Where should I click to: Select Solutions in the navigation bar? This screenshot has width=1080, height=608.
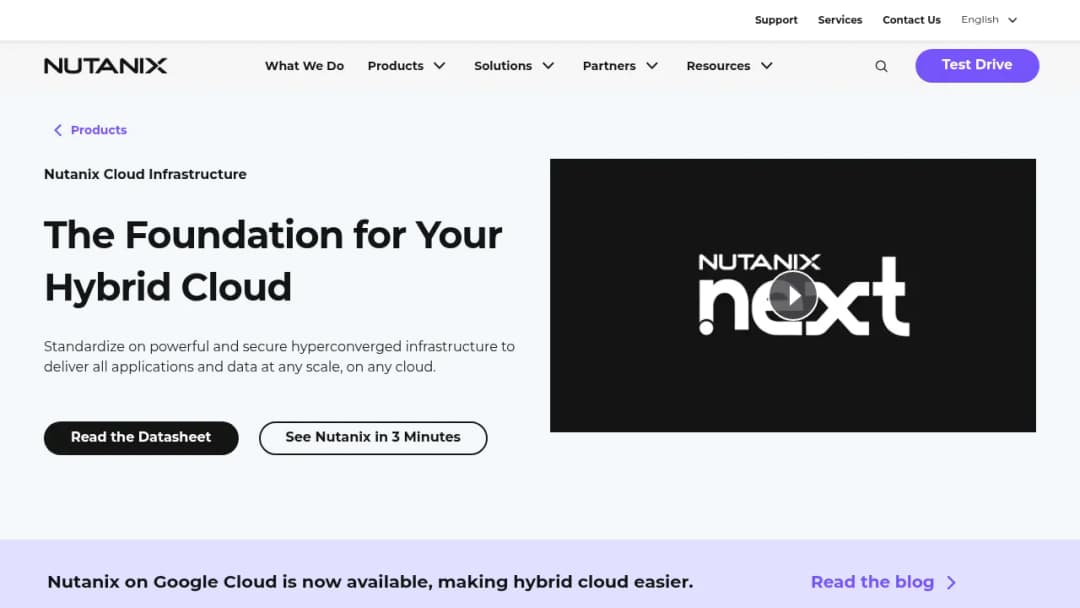click(503, 66)
